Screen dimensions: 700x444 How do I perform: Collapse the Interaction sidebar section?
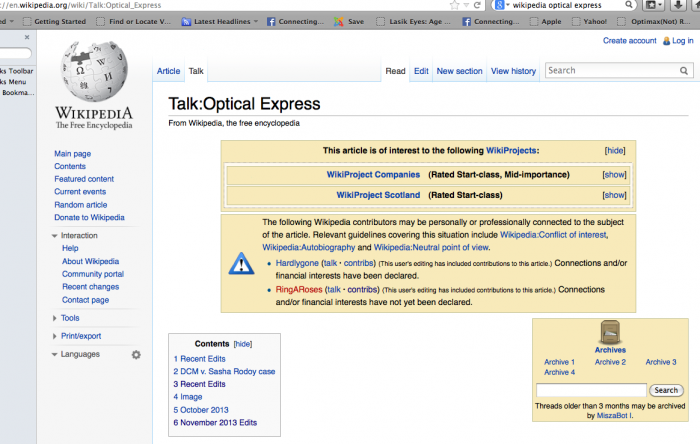coord(54,236)
